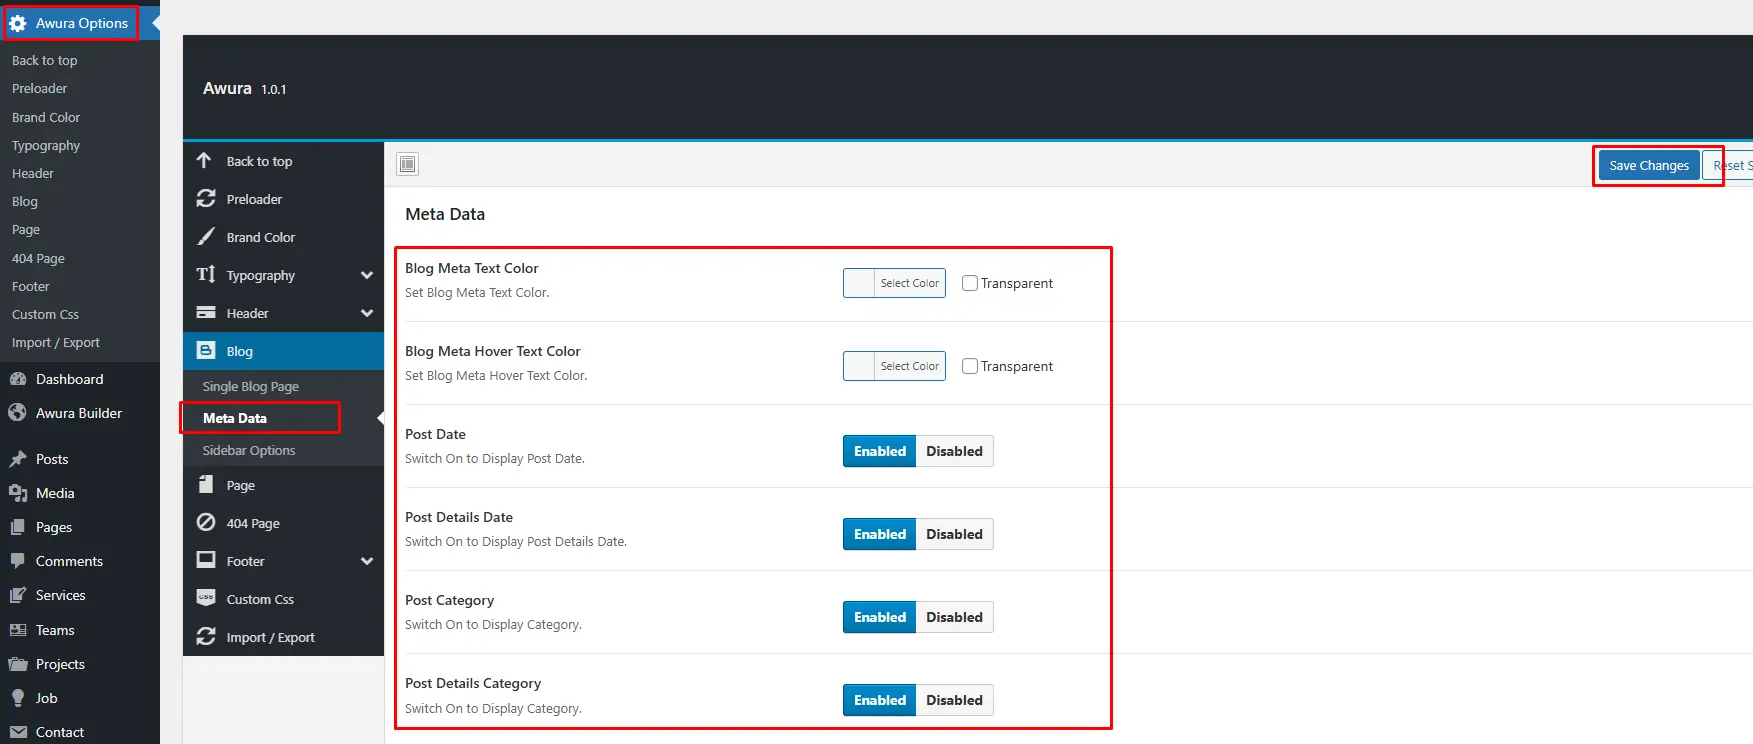Click the Preloader refresh icon in options panel
The height and width of the screenshot is (744, 1753).
[206, 199]
